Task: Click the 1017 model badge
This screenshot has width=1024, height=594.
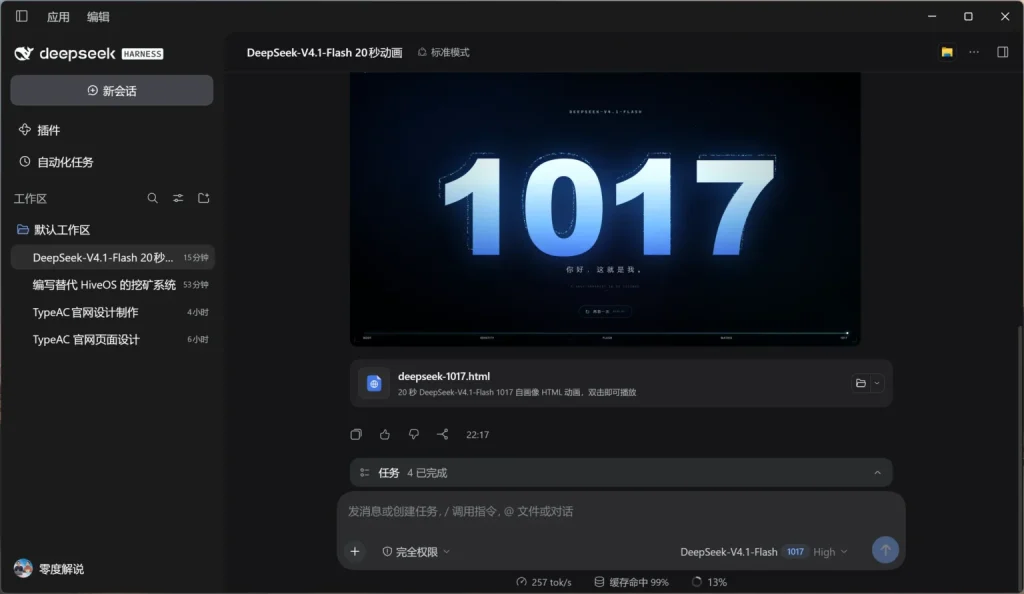Action: [795, 552]
